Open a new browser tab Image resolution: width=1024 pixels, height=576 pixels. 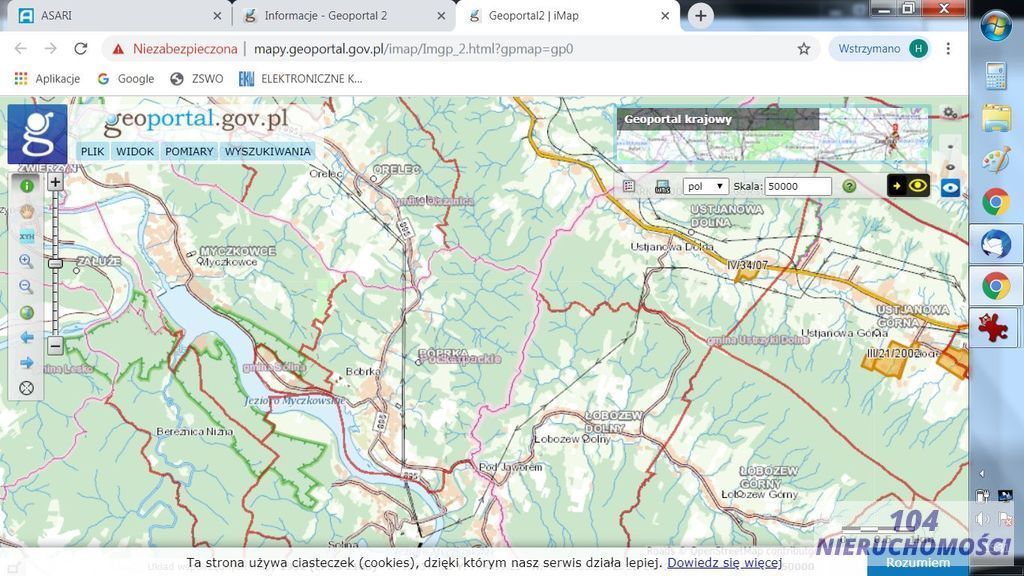click(701, 16)
